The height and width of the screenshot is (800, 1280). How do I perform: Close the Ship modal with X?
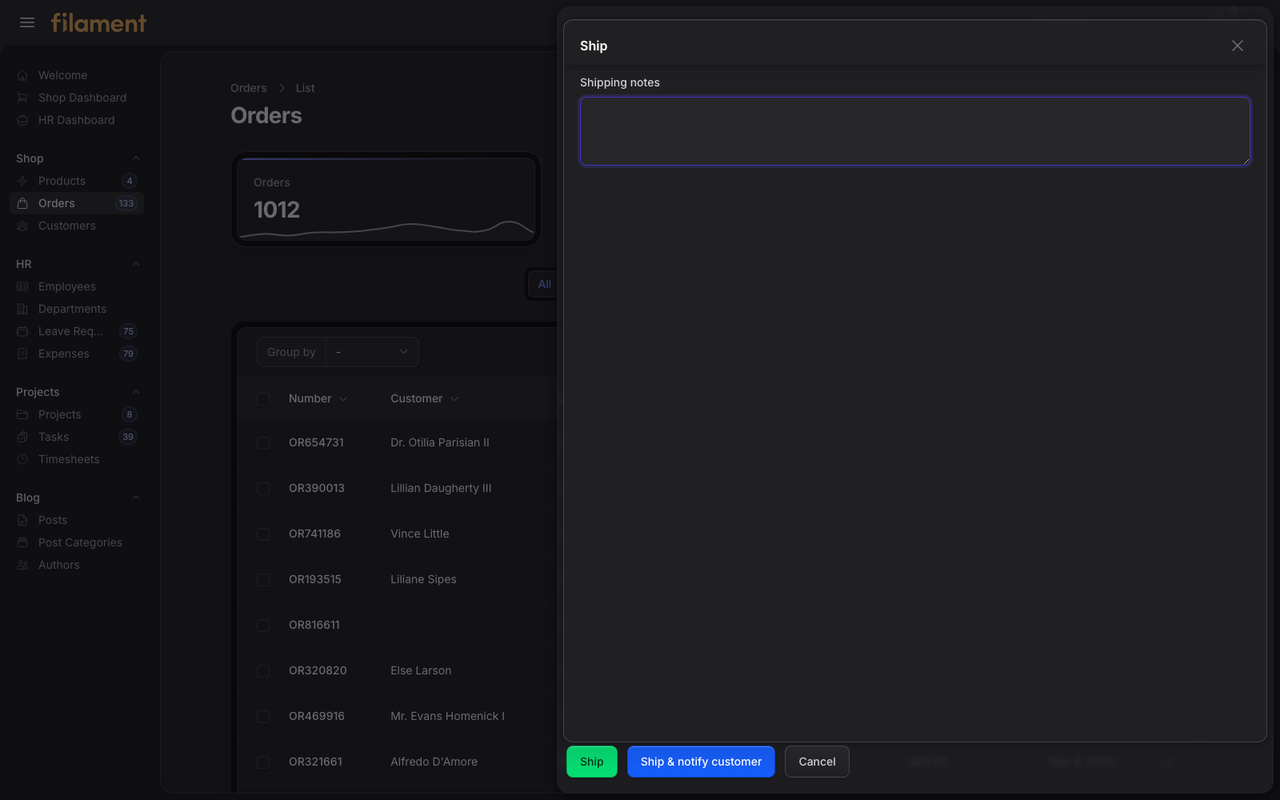pyautogui.click(x=1237, y=46)
